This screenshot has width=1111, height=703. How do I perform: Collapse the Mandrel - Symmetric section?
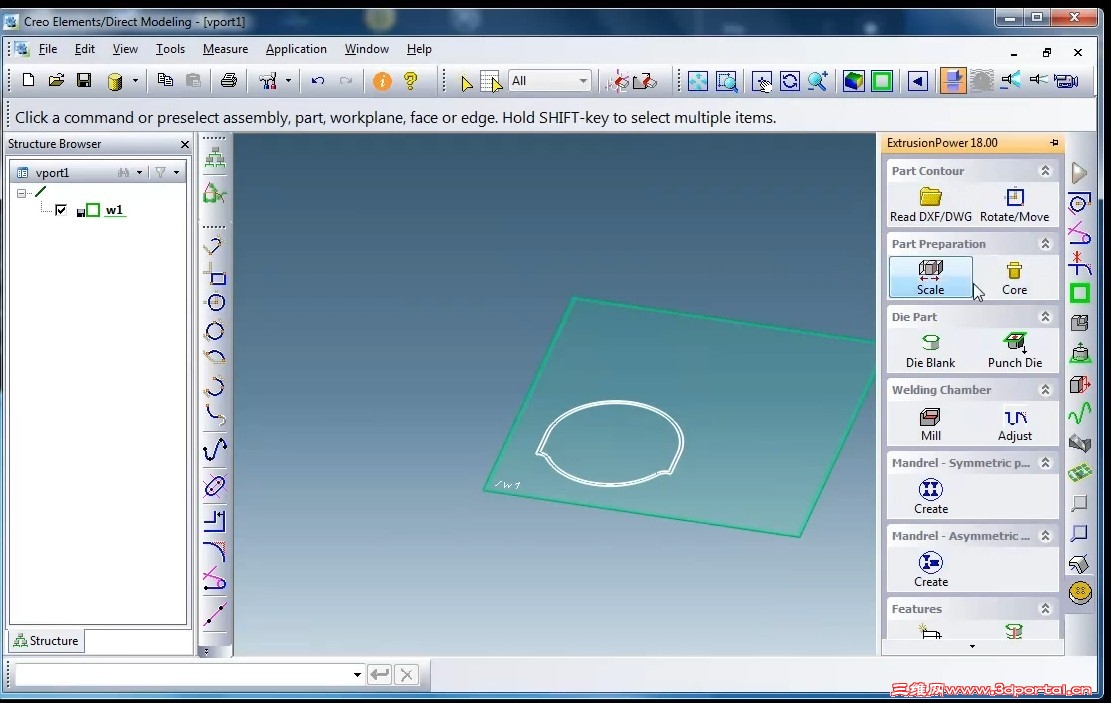click(x=1044, y=463)
